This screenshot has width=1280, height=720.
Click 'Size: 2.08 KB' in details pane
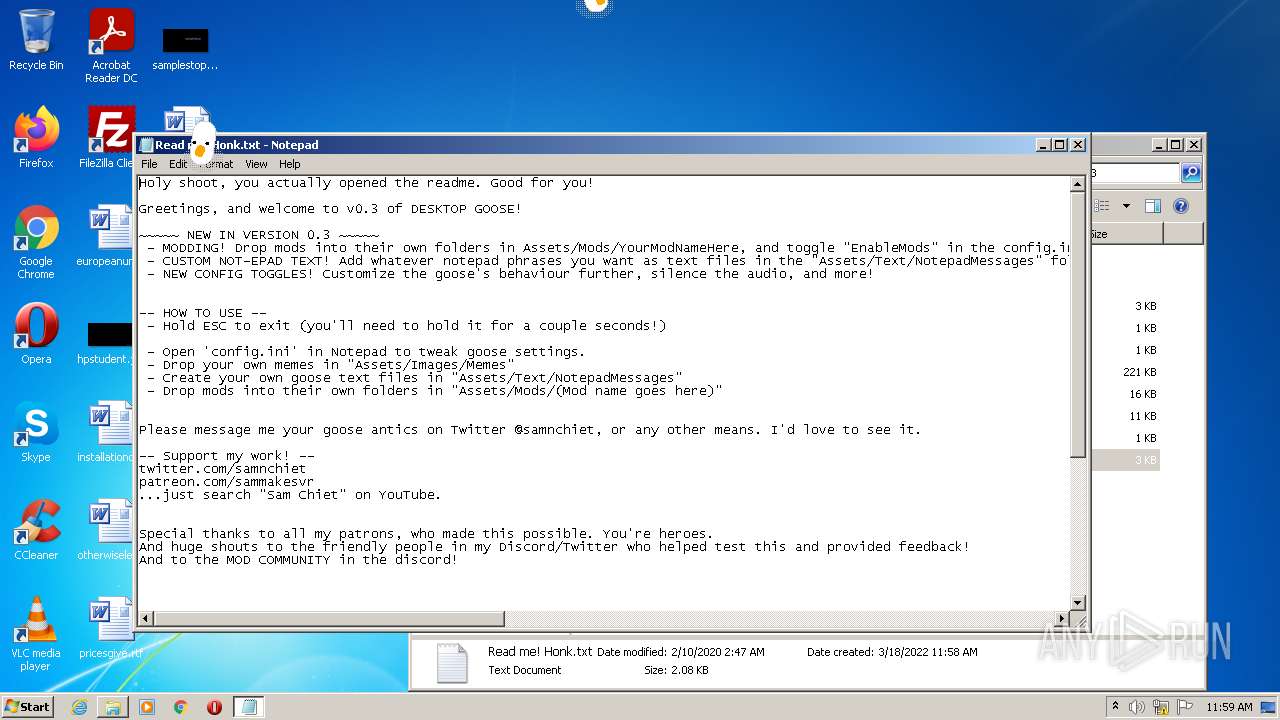(x=676, y=670)
